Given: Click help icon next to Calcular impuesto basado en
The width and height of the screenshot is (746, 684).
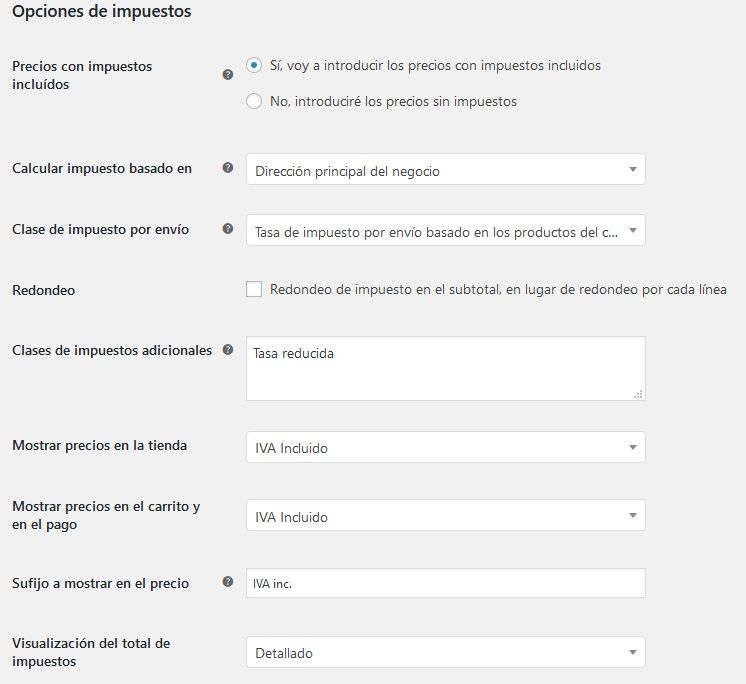Looking at the screenshot, I should (228, 167).
